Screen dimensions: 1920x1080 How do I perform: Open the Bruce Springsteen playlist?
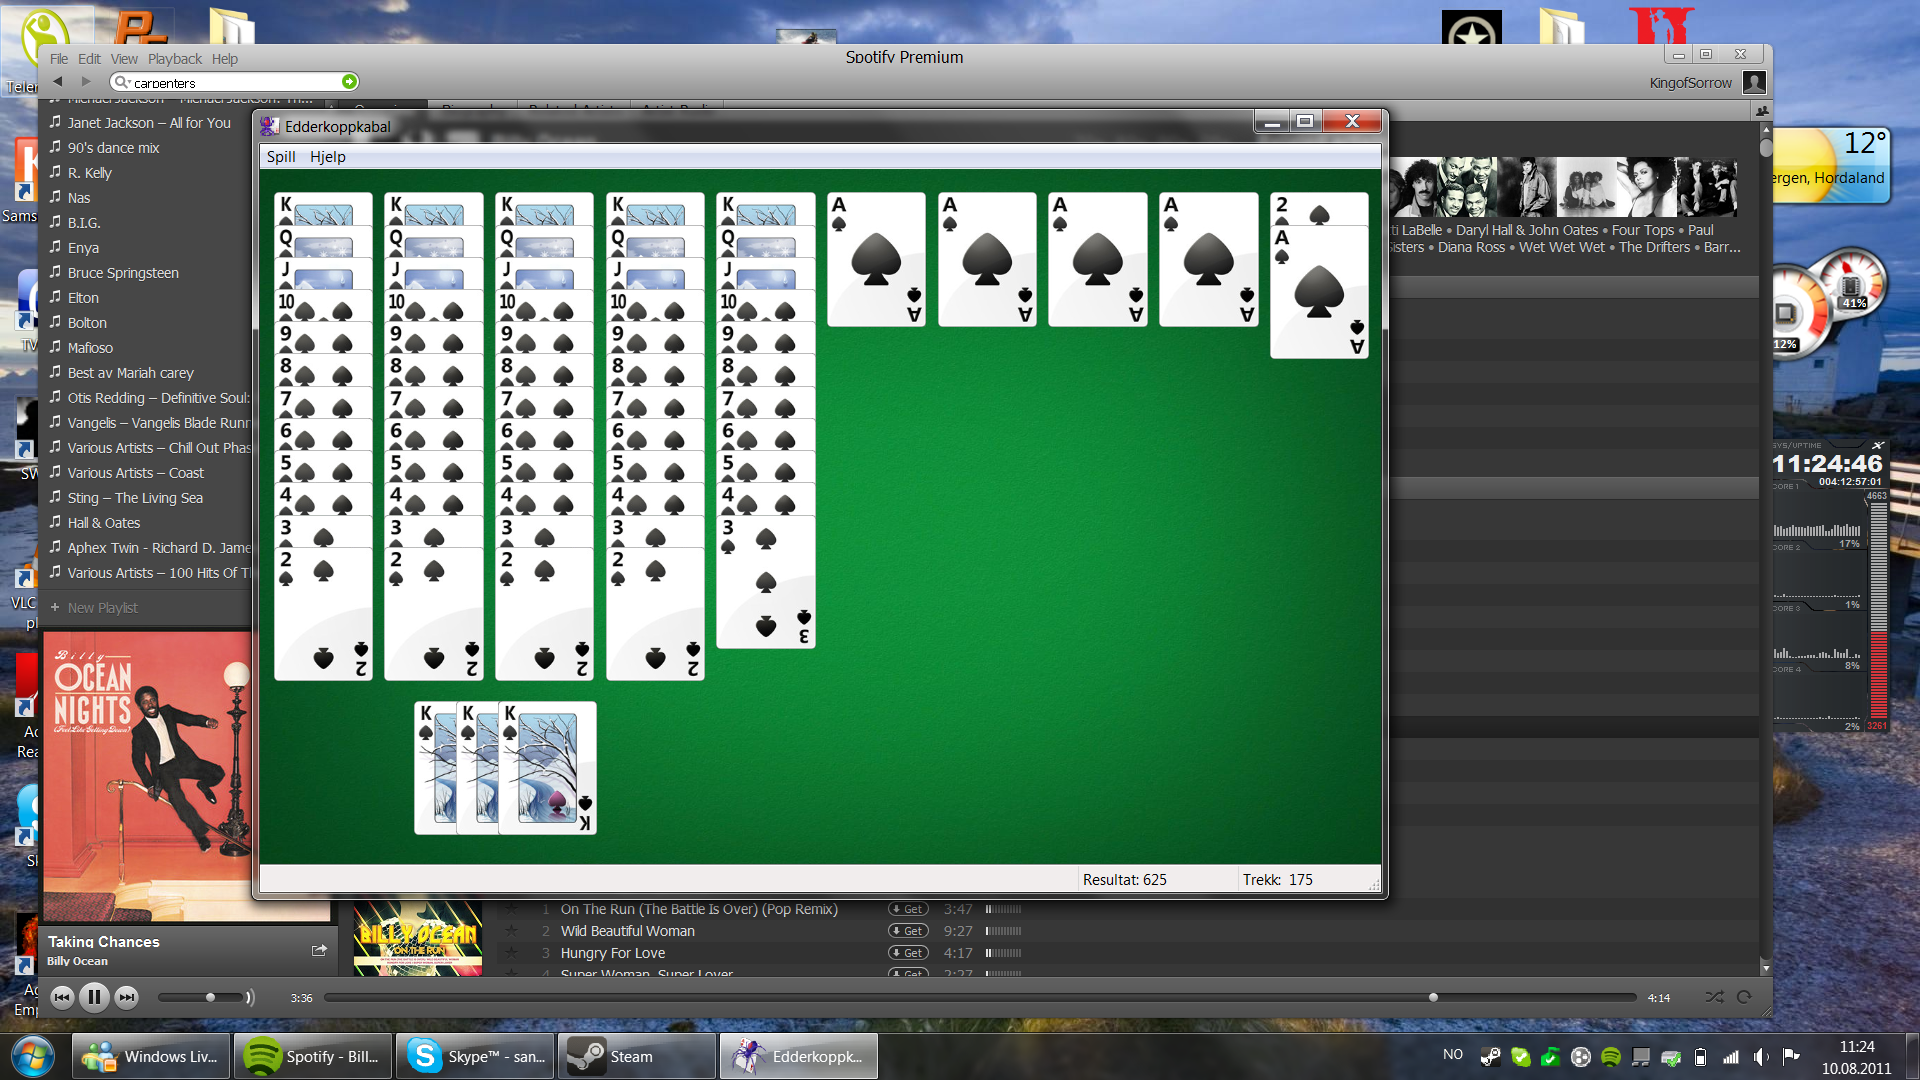123,273
